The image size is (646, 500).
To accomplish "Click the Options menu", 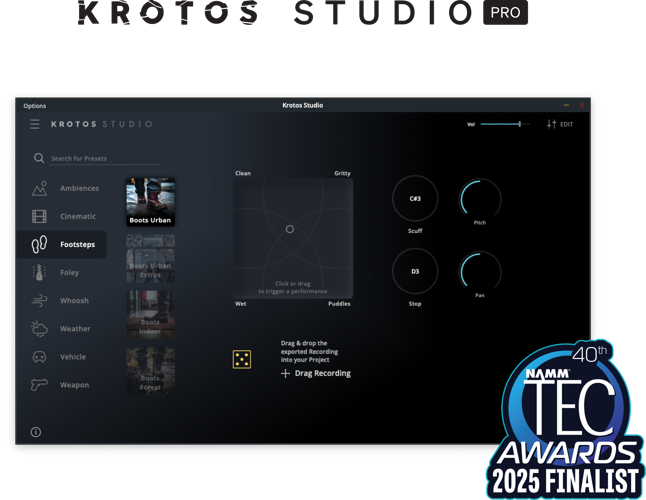I will (x=35, y=106).
